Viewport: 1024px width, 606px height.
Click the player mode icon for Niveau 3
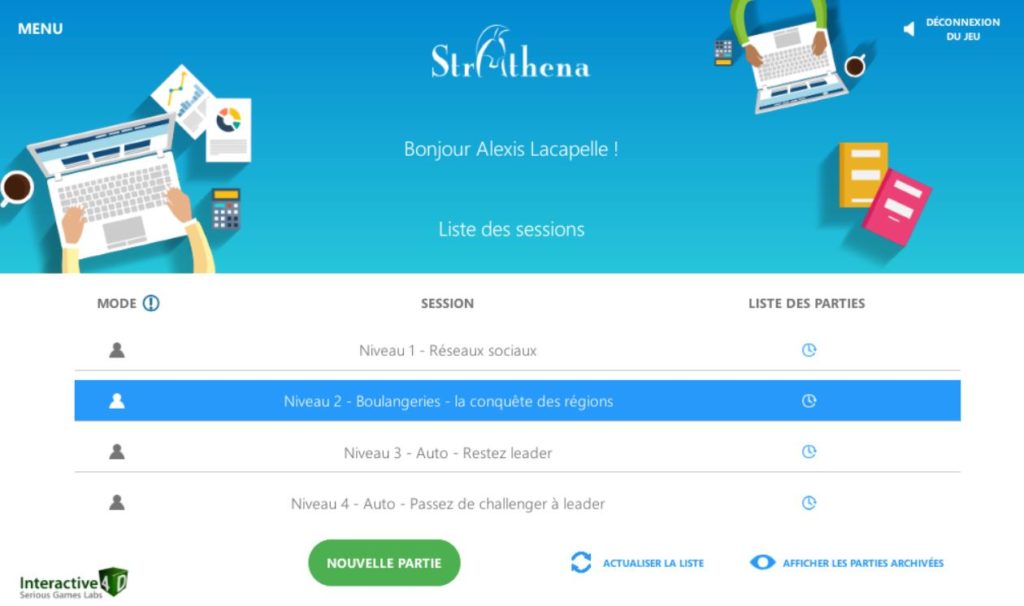point(117,451)
